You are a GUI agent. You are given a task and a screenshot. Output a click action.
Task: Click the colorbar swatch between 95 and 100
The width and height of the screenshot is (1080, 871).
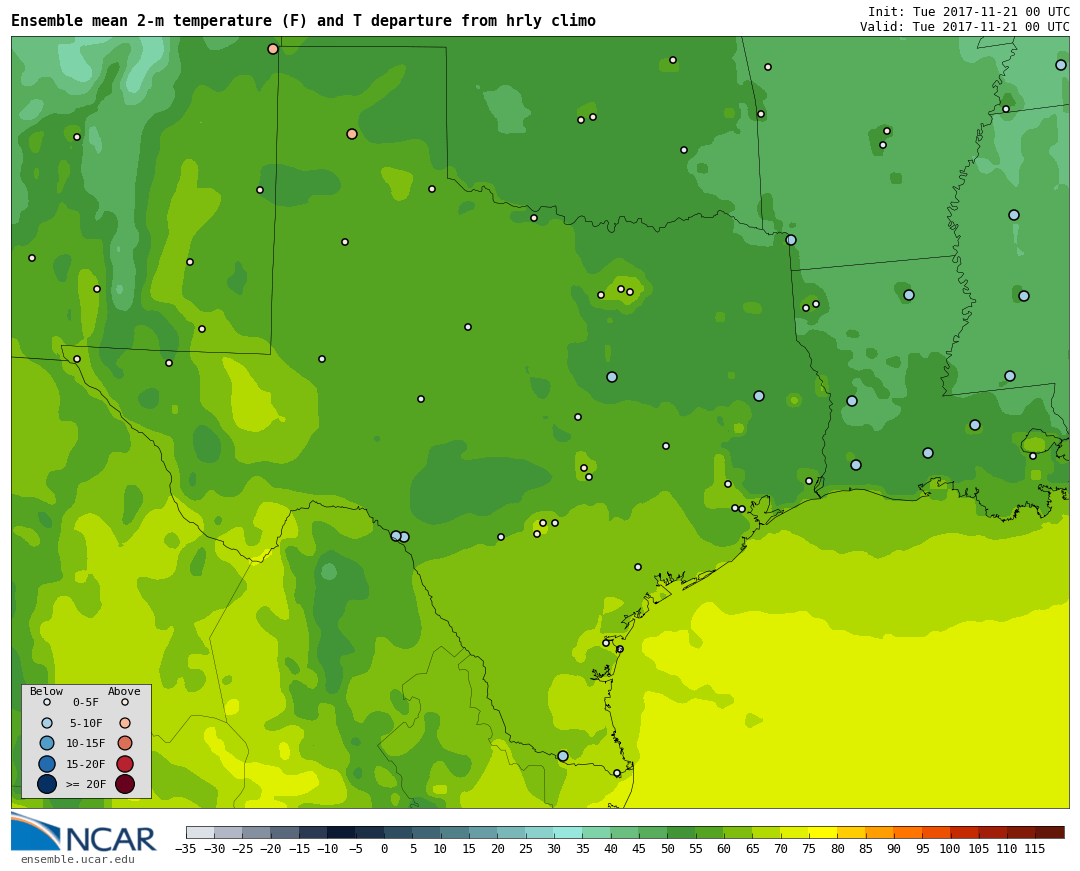pyautogui.click(x=936, y=832)
